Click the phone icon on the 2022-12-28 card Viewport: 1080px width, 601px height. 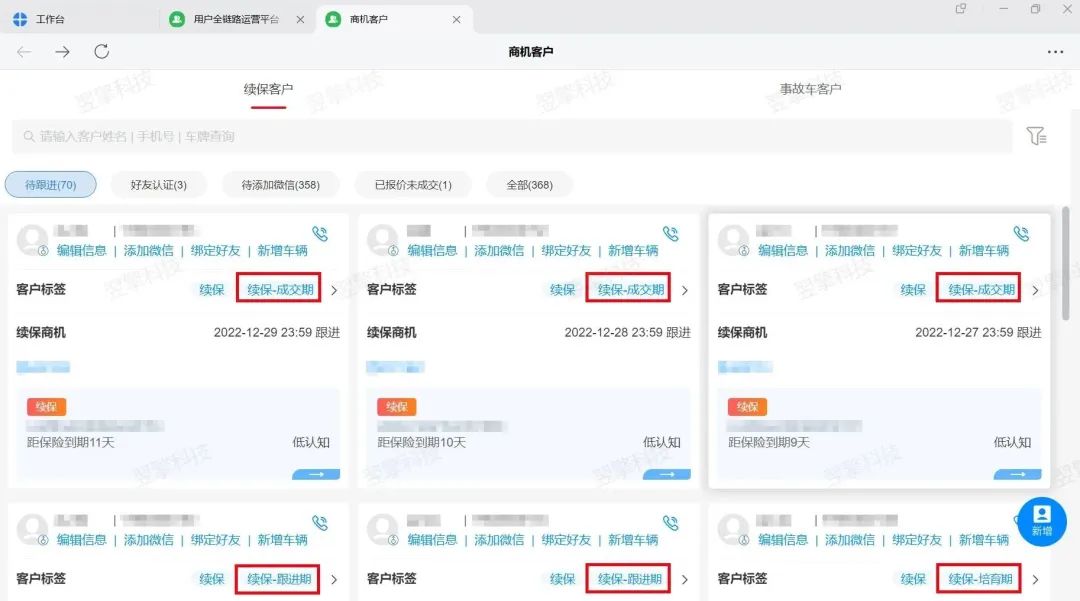coord(671,234)
